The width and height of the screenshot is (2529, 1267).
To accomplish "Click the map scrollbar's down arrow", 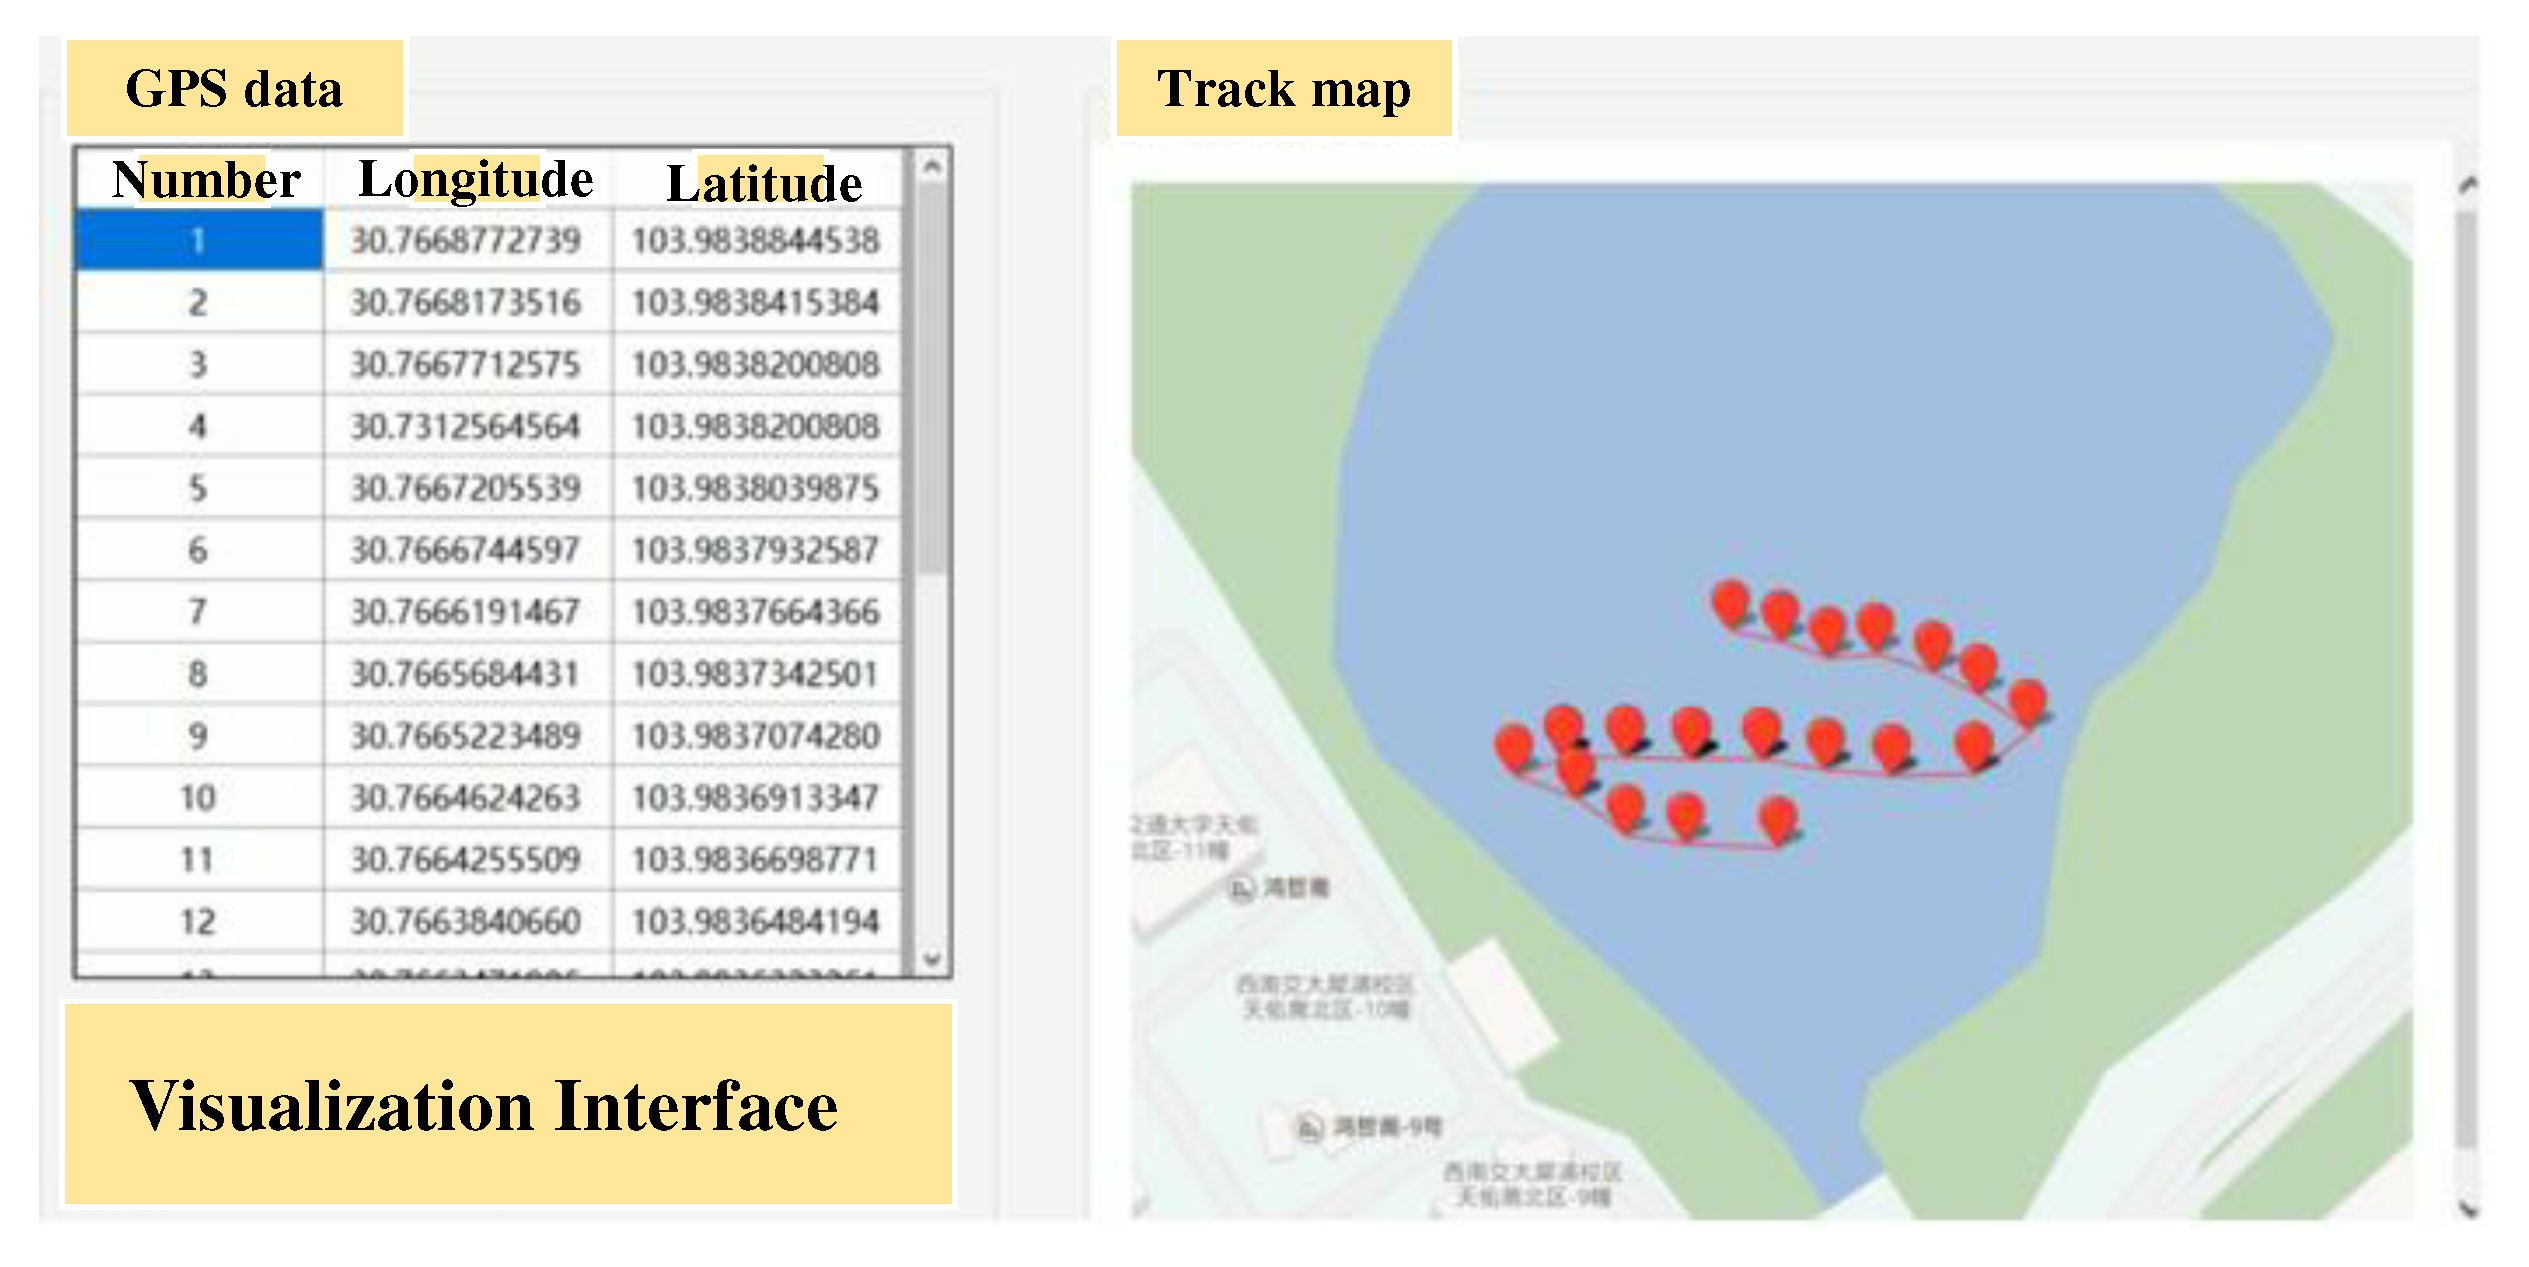I will coord(2468,1210).
